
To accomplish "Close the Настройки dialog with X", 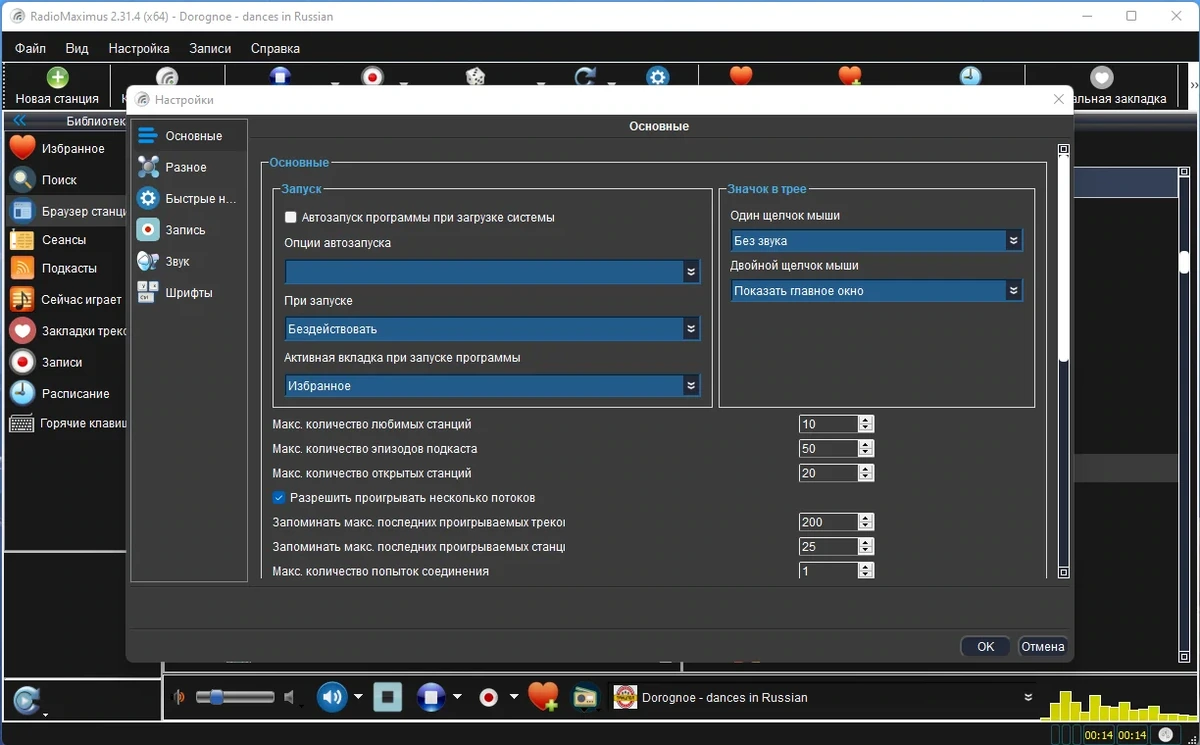I will coord(1059,99).
